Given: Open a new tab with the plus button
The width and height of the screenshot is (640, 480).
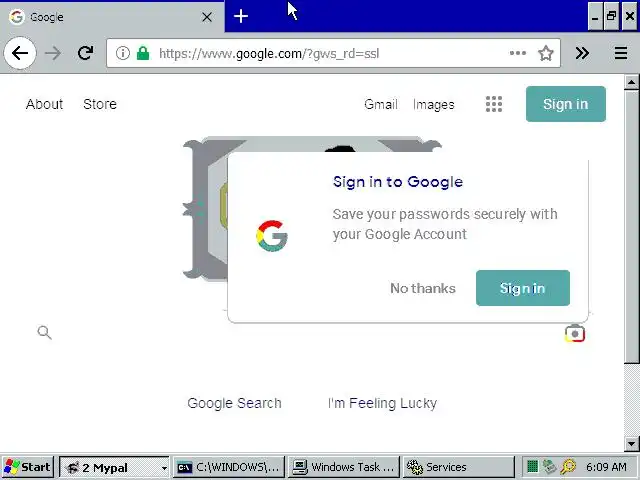Looking at the screenshot, I should [x=241, y=16].
